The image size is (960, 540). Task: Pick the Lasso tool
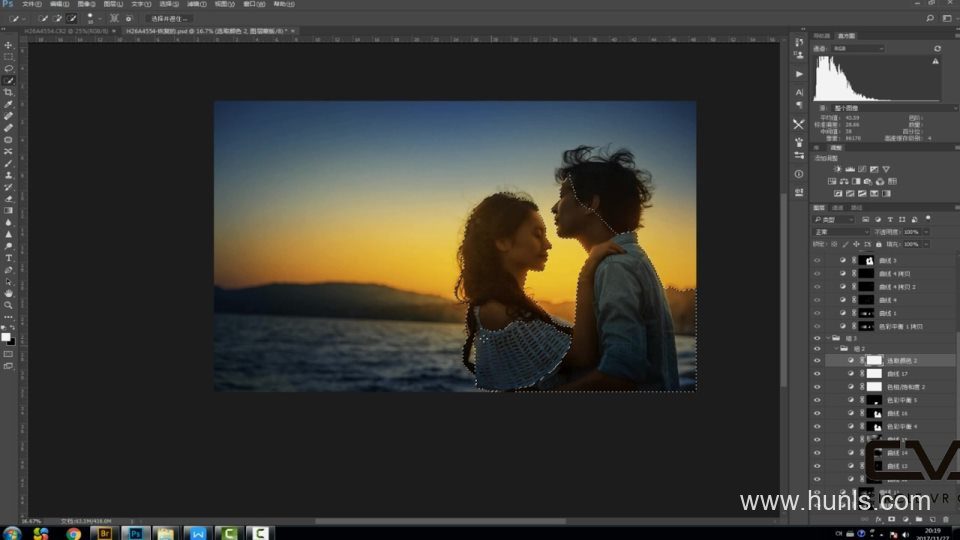pos(8,69)
